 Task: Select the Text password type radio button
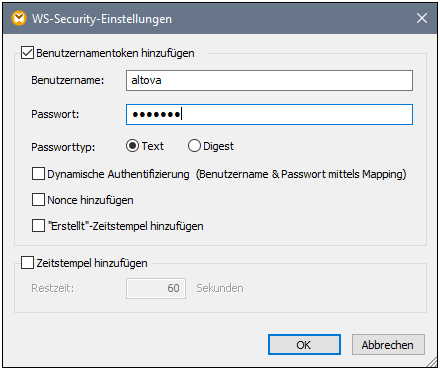132,146
